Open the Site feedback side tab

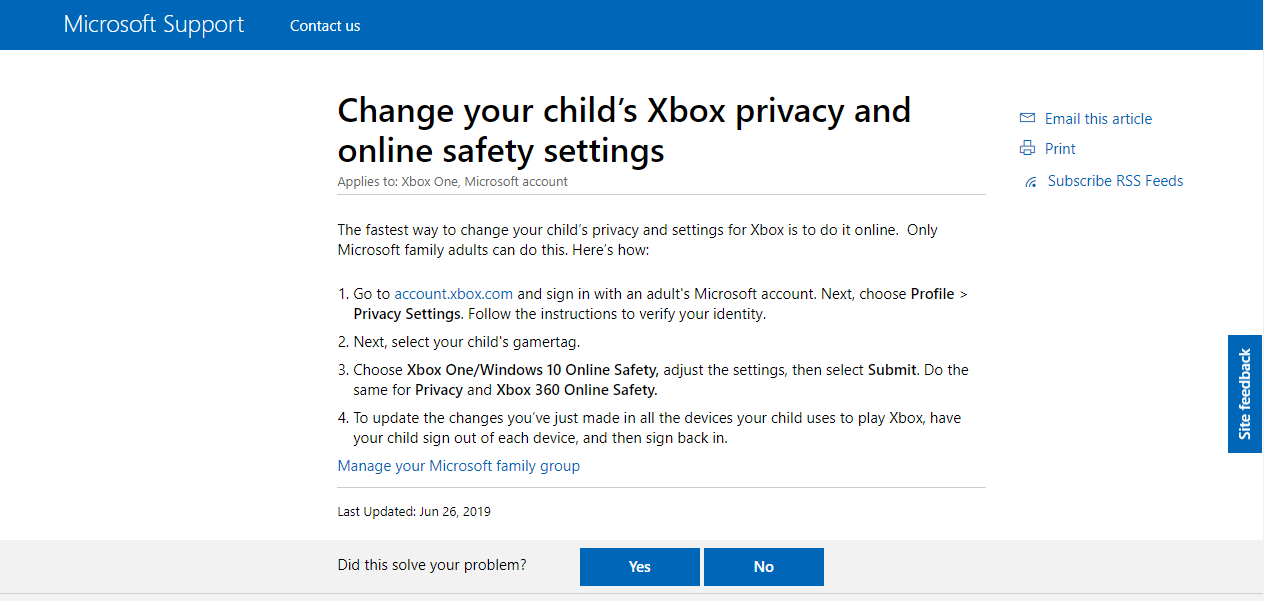tap(1245, 394)
